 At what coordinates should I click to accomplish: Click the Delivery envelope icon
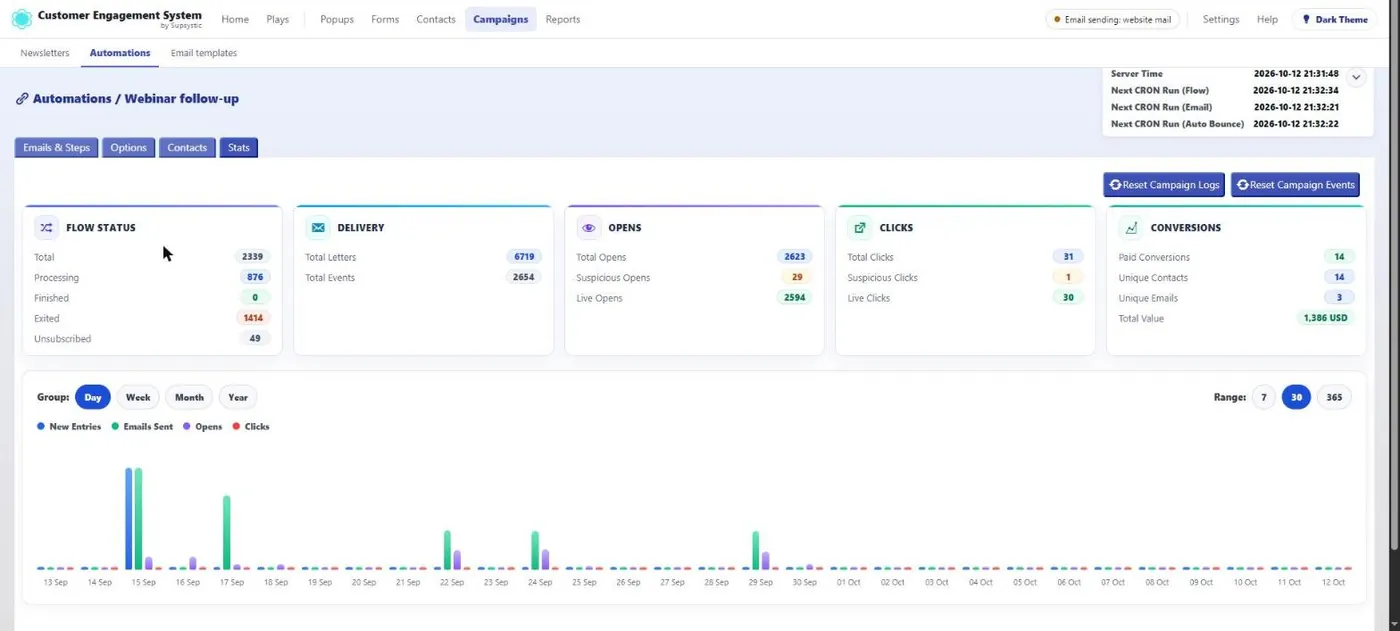pyautogui.click(x=318, y=228)
